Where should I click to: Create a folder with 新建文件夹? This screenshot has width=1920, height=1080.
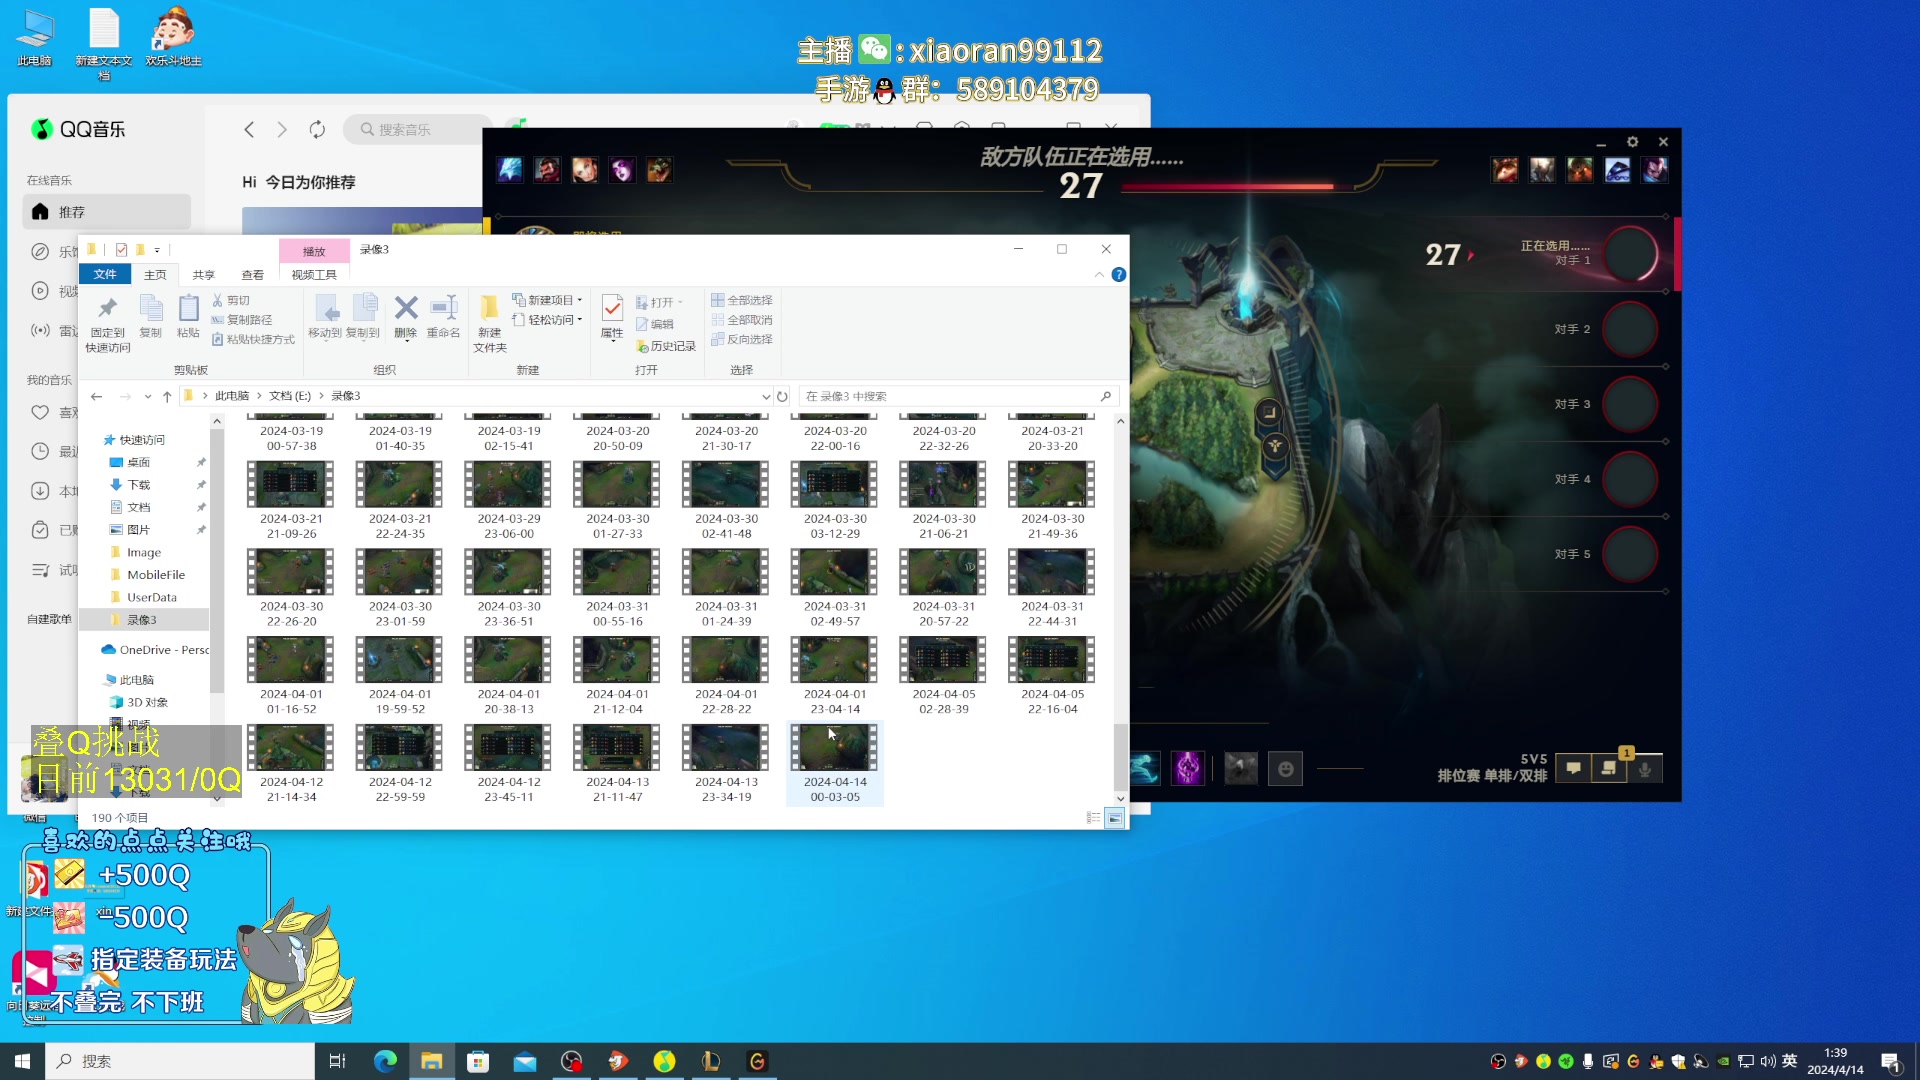pyautogui.click(x=490, y=324)
